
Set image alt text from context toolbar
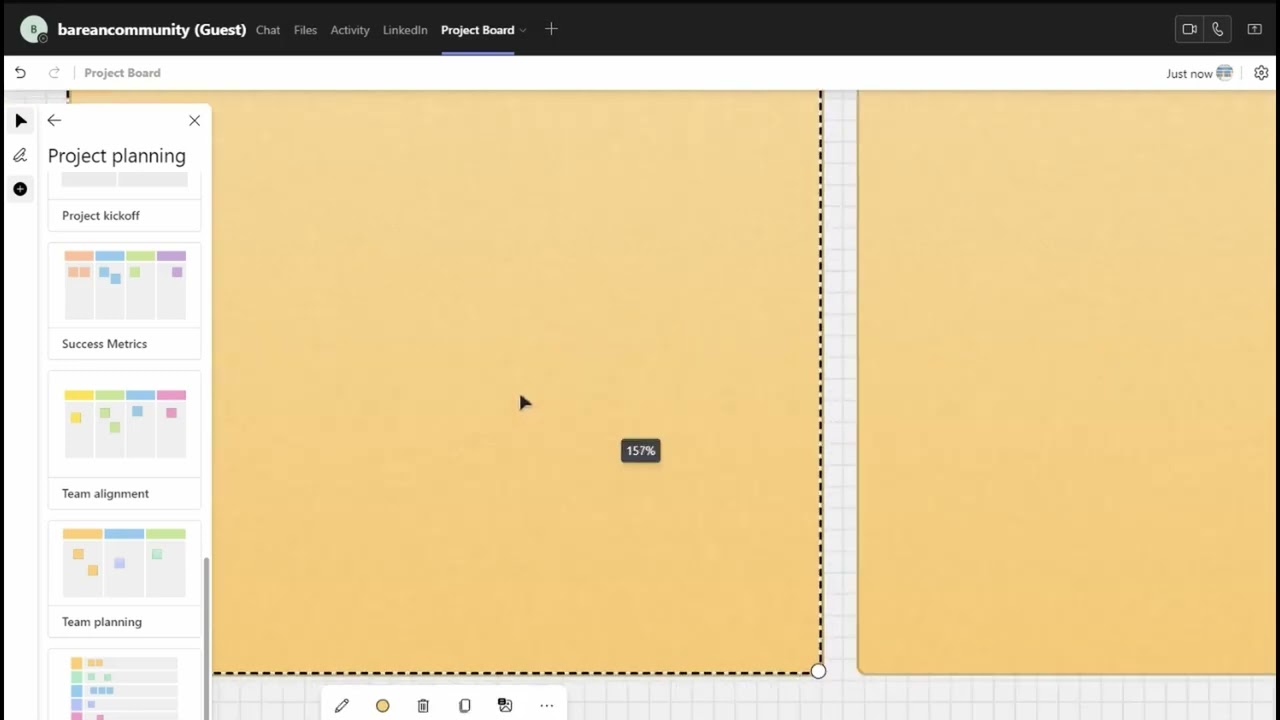505,706
